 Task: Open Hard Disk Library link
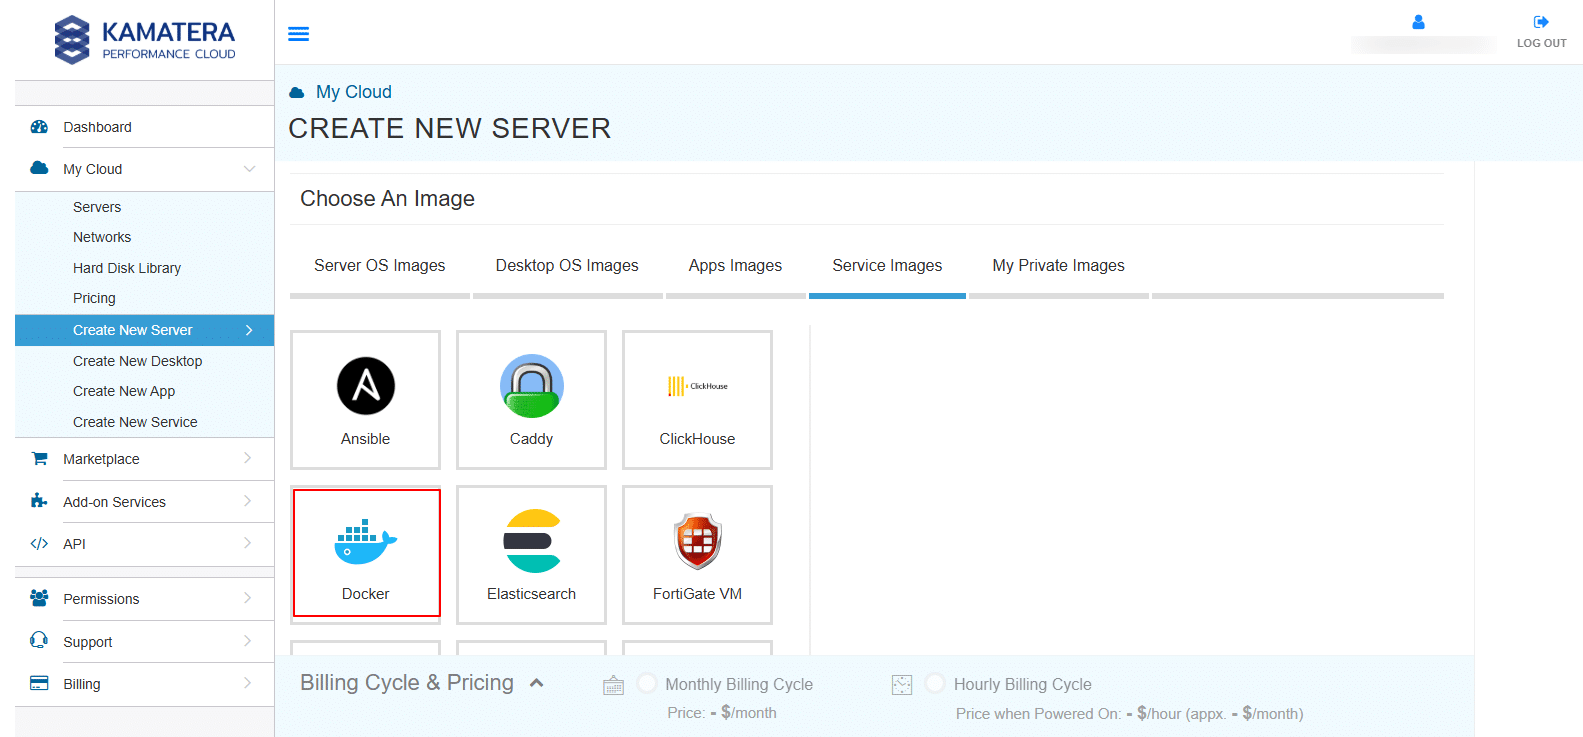point(127,268)
